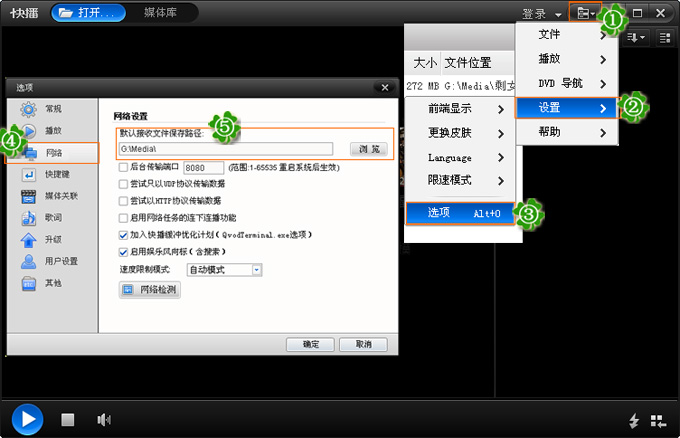
Task: Click the 打开 open file button
Action: (88, 13)
